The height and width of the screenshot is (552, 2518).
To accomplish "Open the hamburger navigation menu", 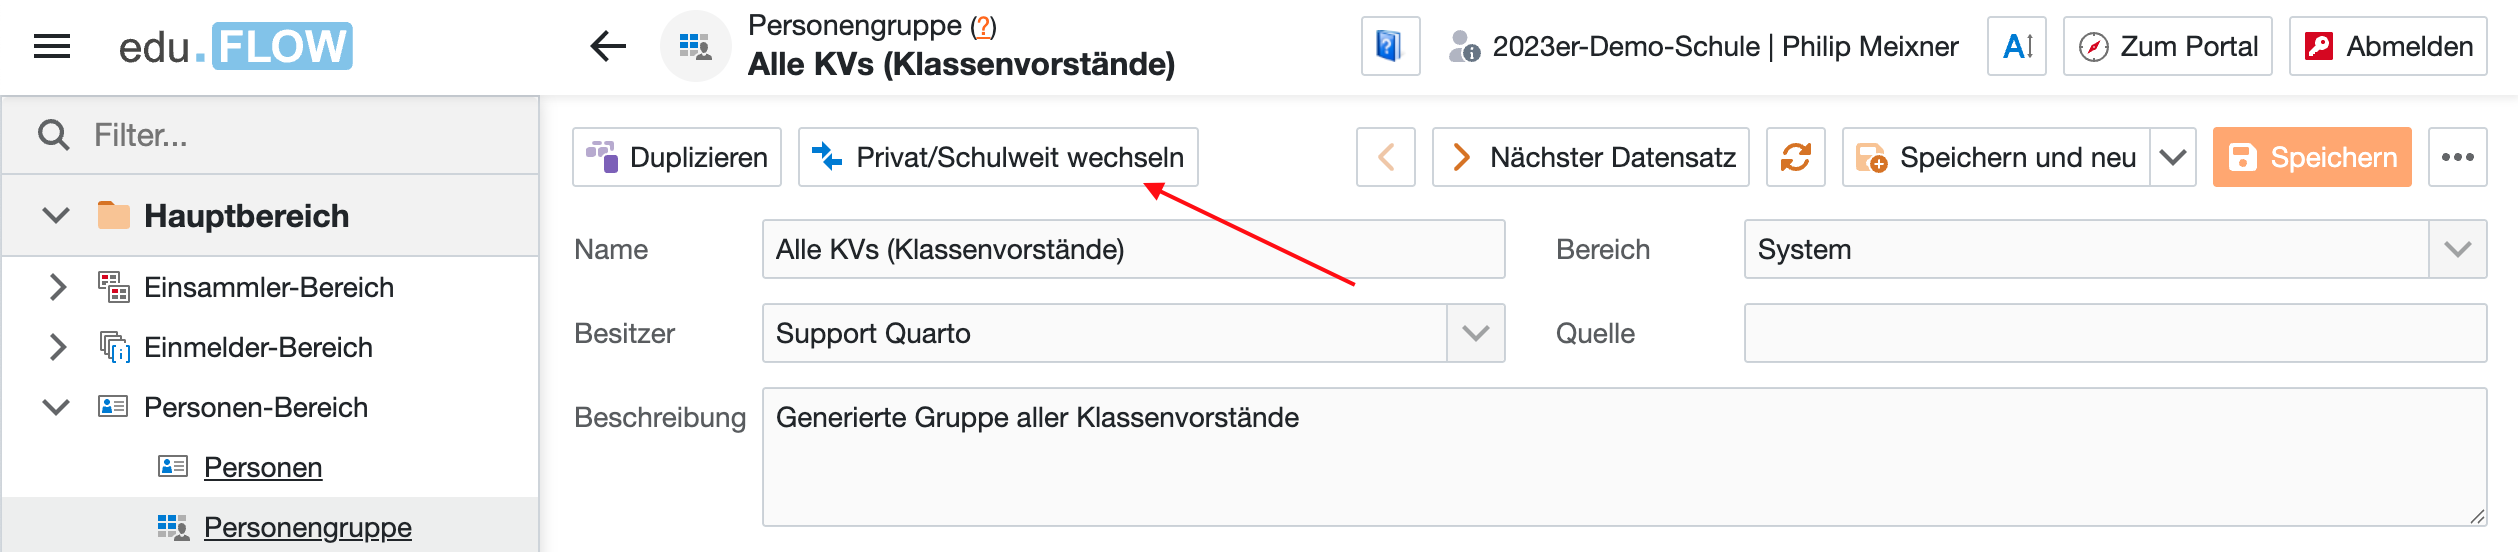I will click(x=52, y=47).
